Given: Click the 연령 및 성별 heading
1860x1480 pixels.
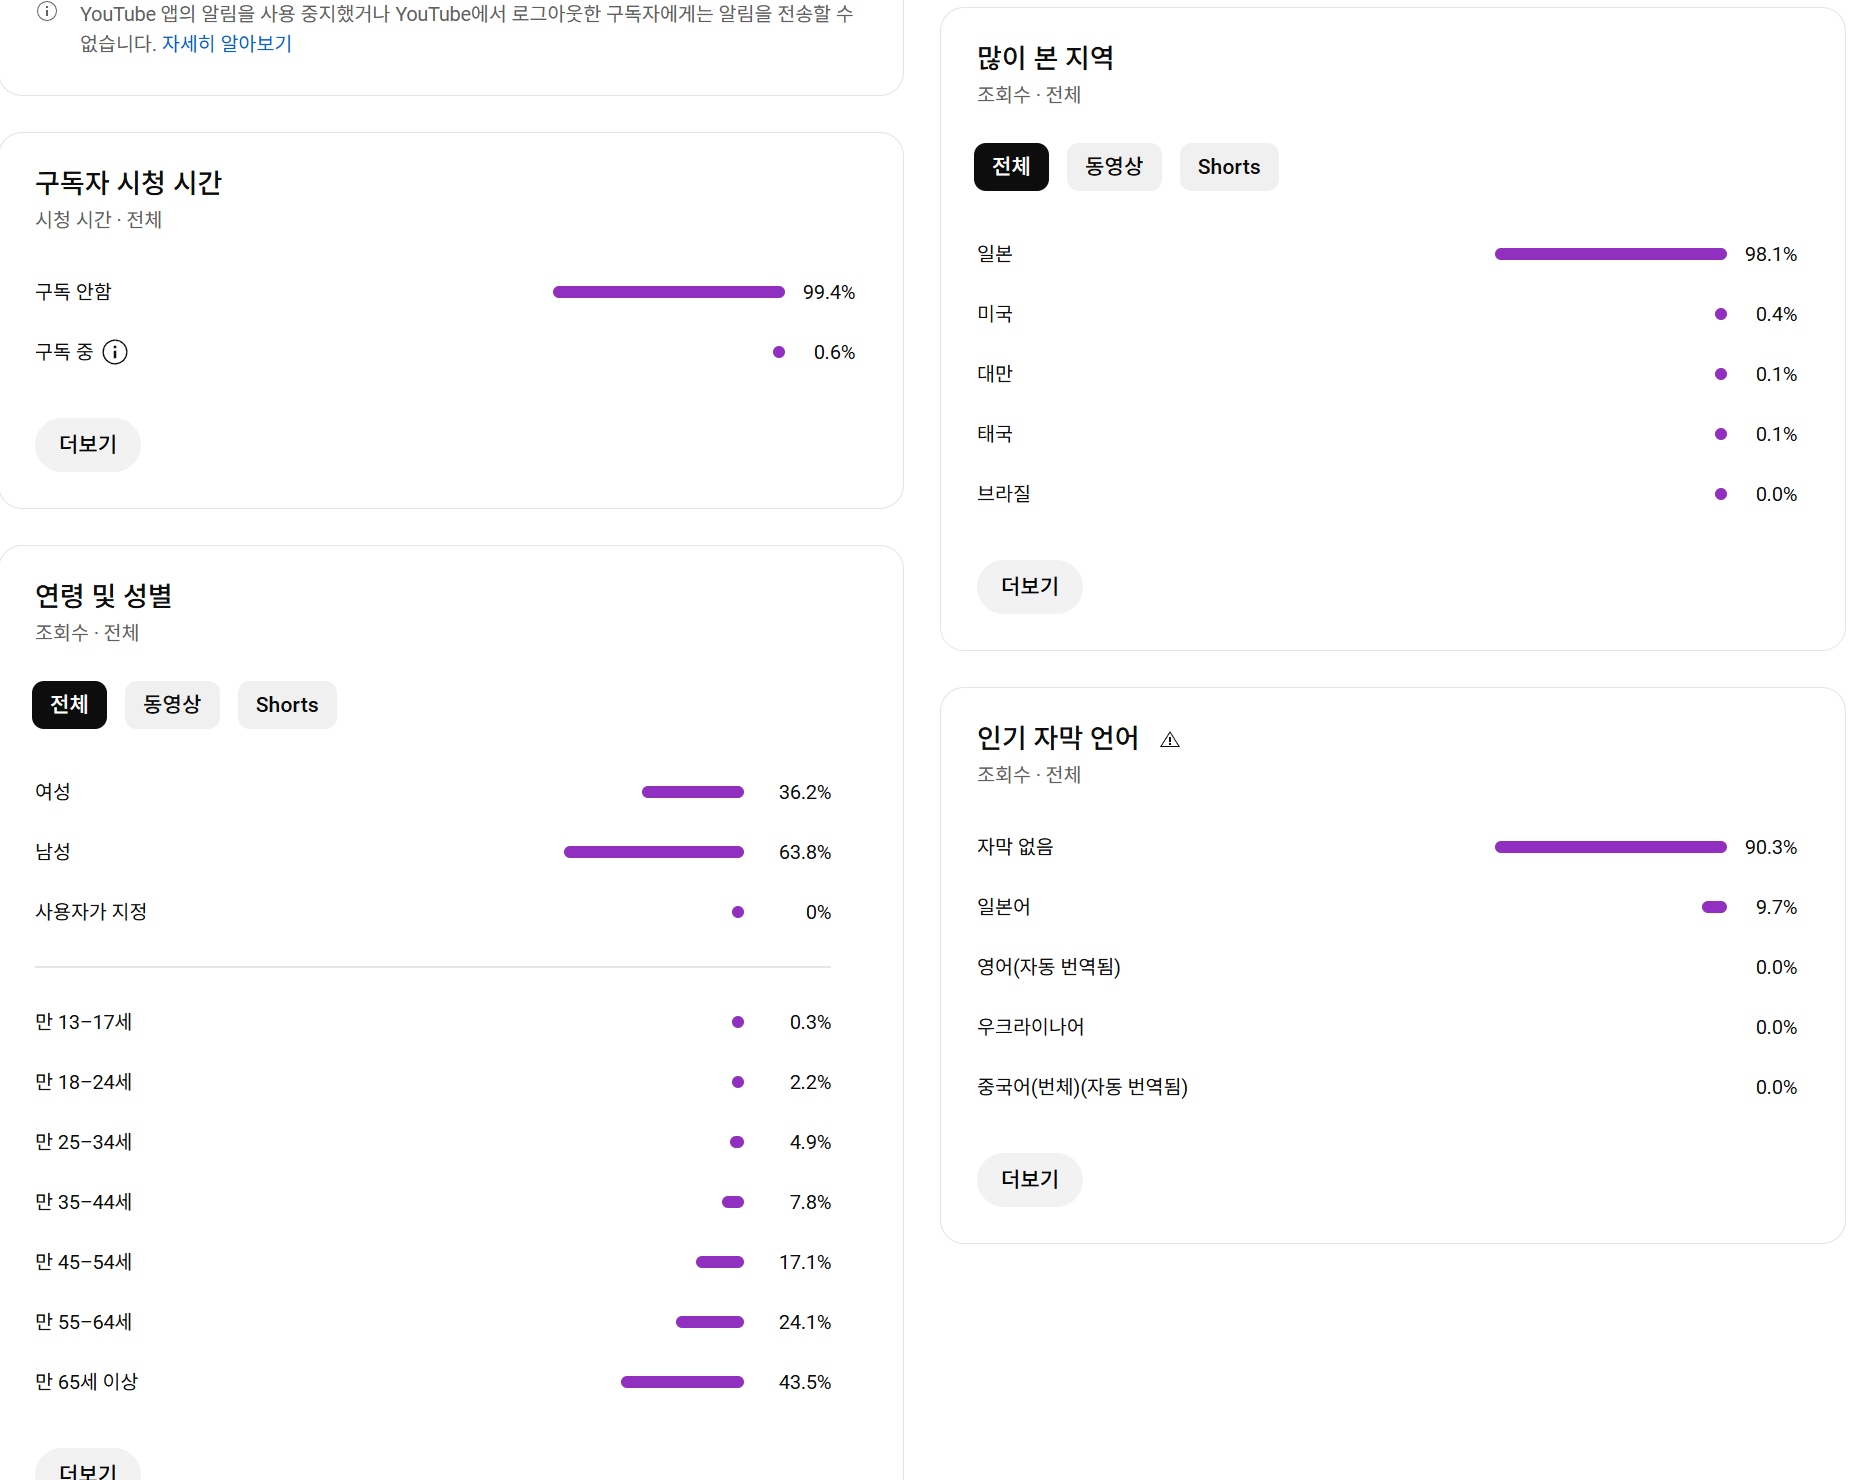Looking at the screenshot, I should click(103, 596).
